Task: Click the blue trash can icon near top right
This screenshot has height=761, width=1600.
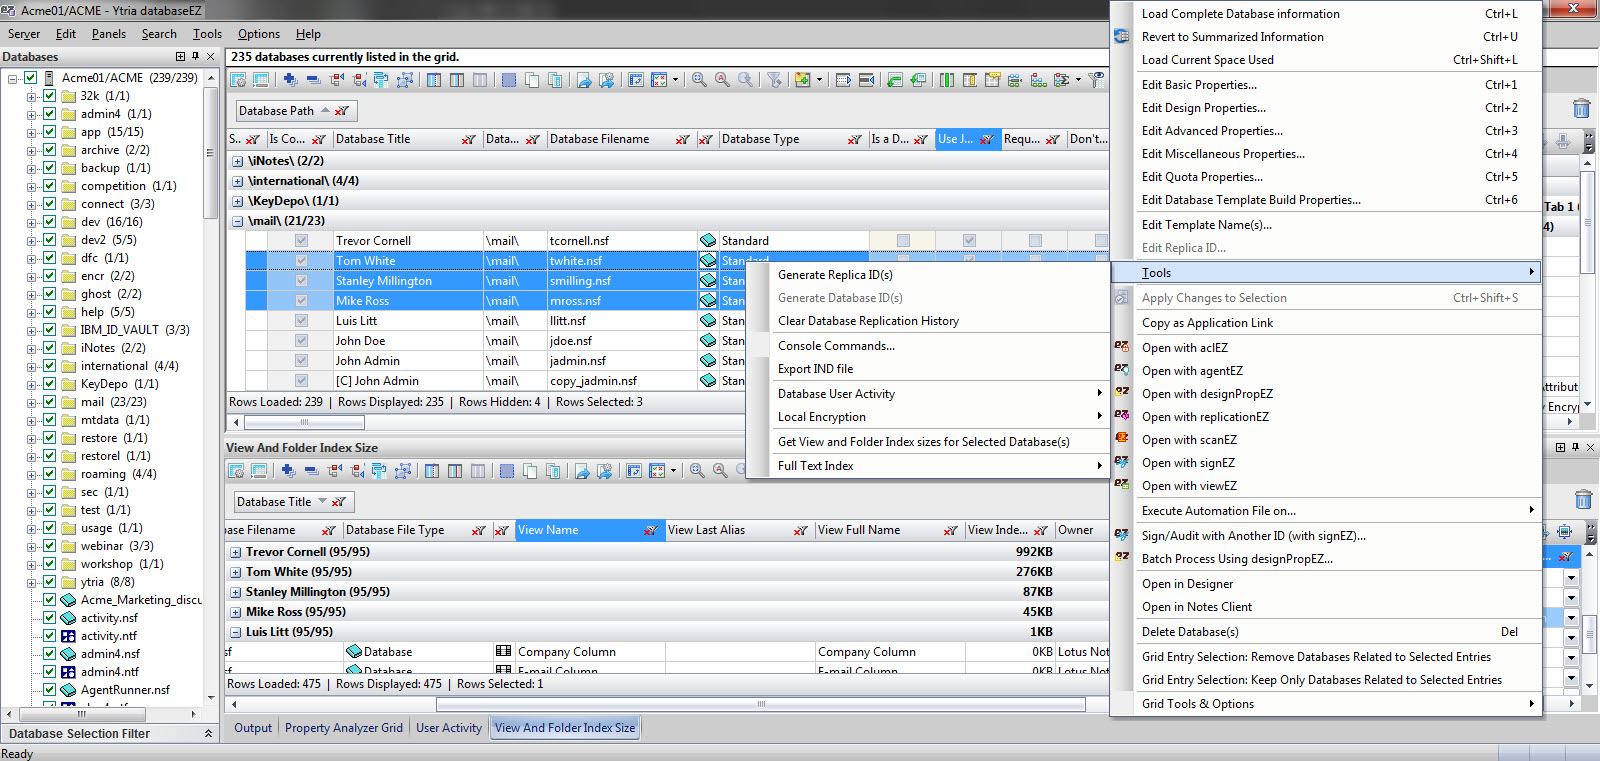Action: tap(1581, 108)
